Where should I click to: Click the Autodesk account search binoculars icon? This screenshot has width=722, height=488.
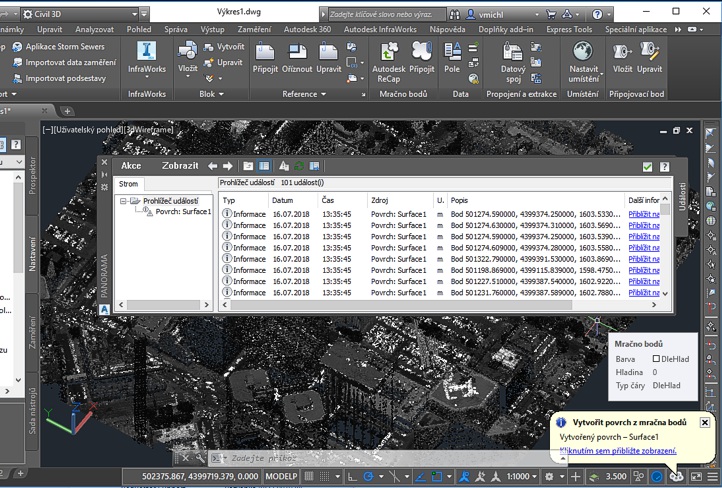tap(454, 14)
